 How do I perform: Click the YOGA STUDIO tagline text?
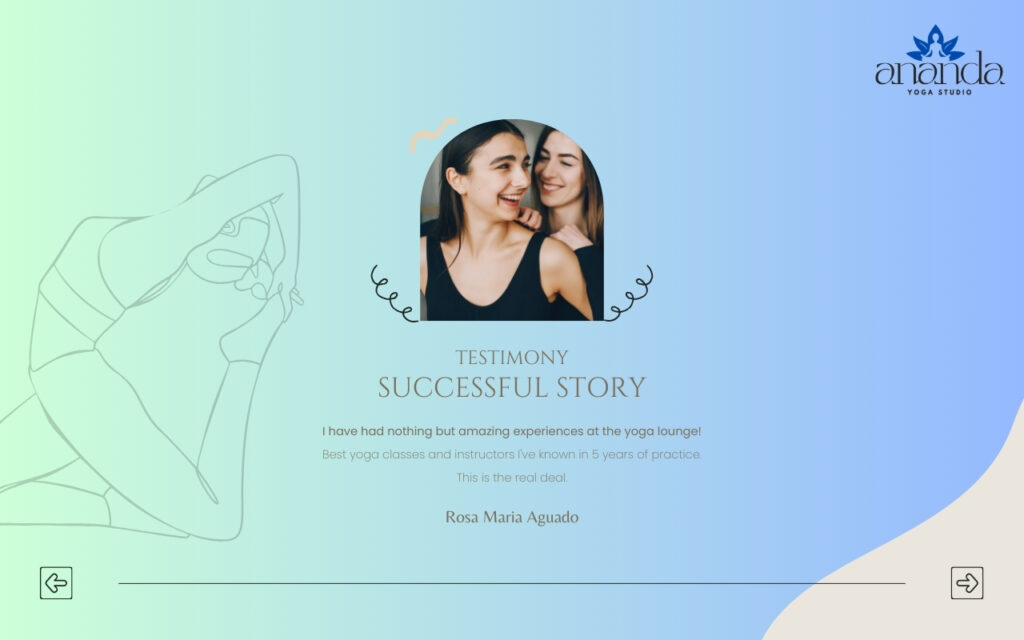tap(939, 92)
